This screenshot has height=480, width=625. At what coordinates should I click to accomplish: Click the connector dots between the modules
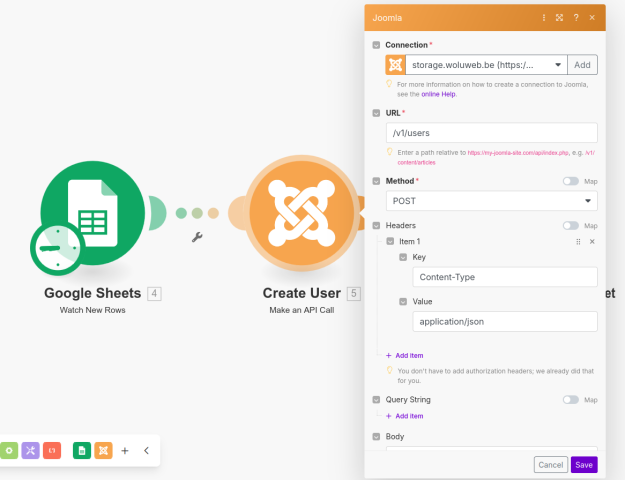click(x=197, y=213)
